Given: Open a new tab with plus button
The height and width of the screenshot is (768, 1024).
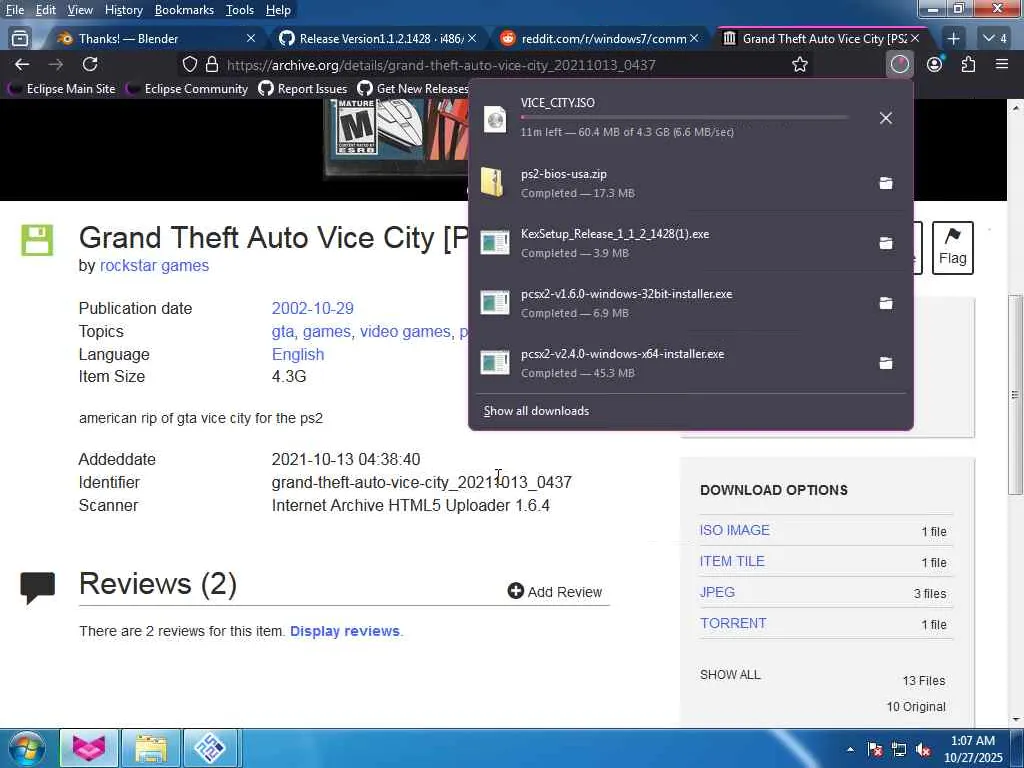Looking at the screenshot, I should point(953,39).
